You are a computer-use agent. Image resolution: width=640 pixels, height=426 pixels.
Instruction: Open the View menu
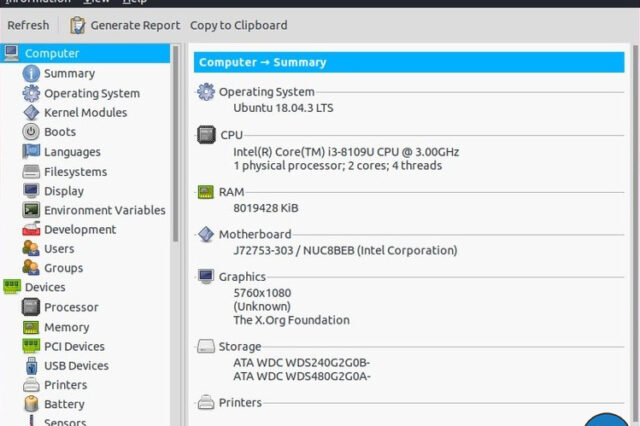pos(97,2)
